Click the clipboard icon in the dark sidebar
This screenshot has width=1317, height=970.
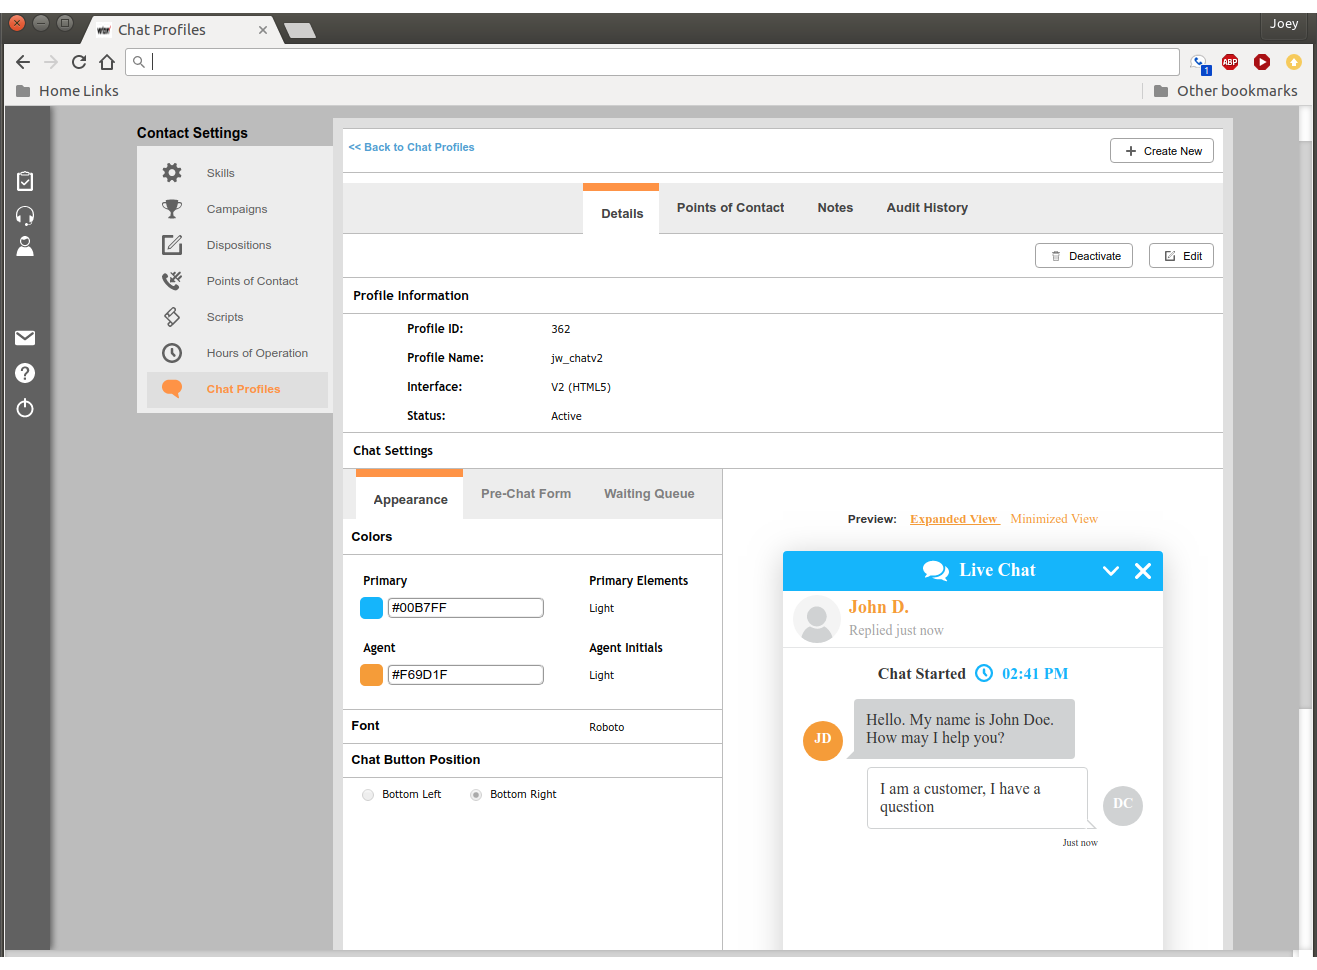point(25,181)
